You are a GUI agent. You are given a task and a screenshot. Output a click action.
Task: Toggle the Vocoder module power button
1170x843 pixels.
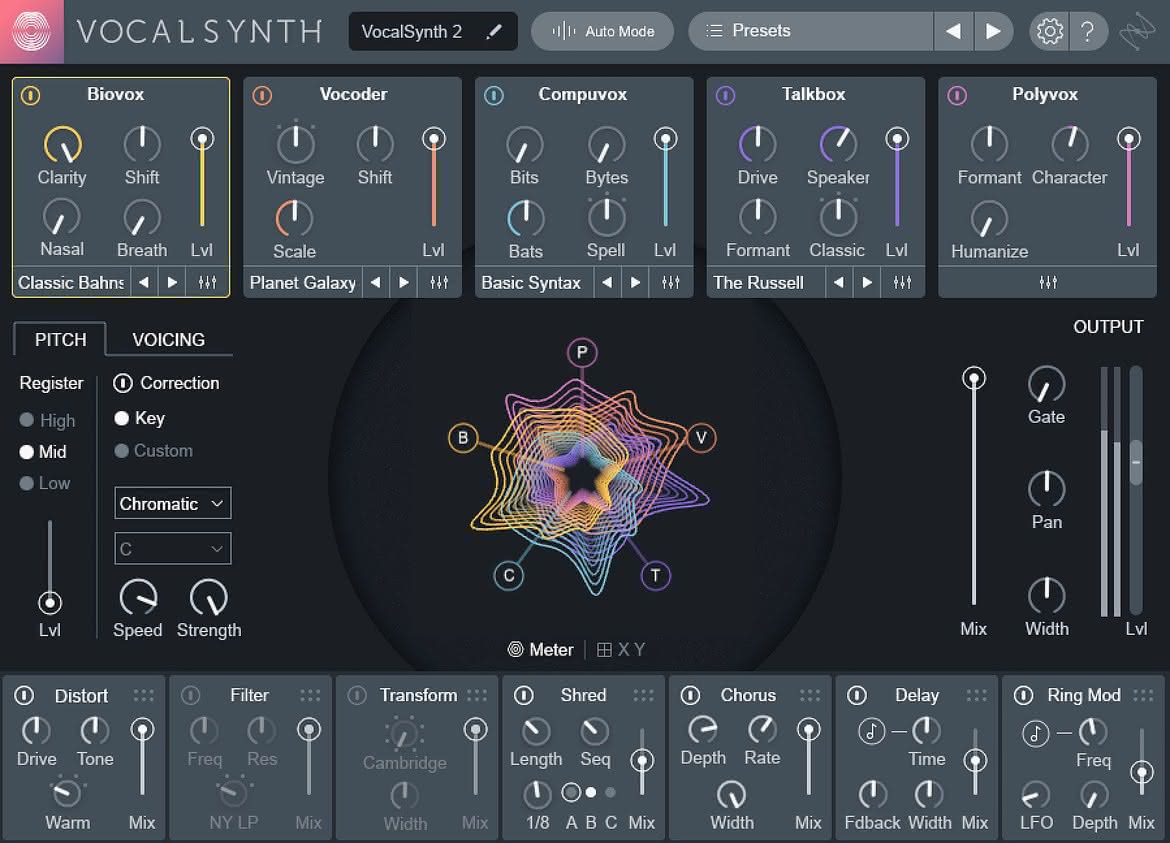262,95
